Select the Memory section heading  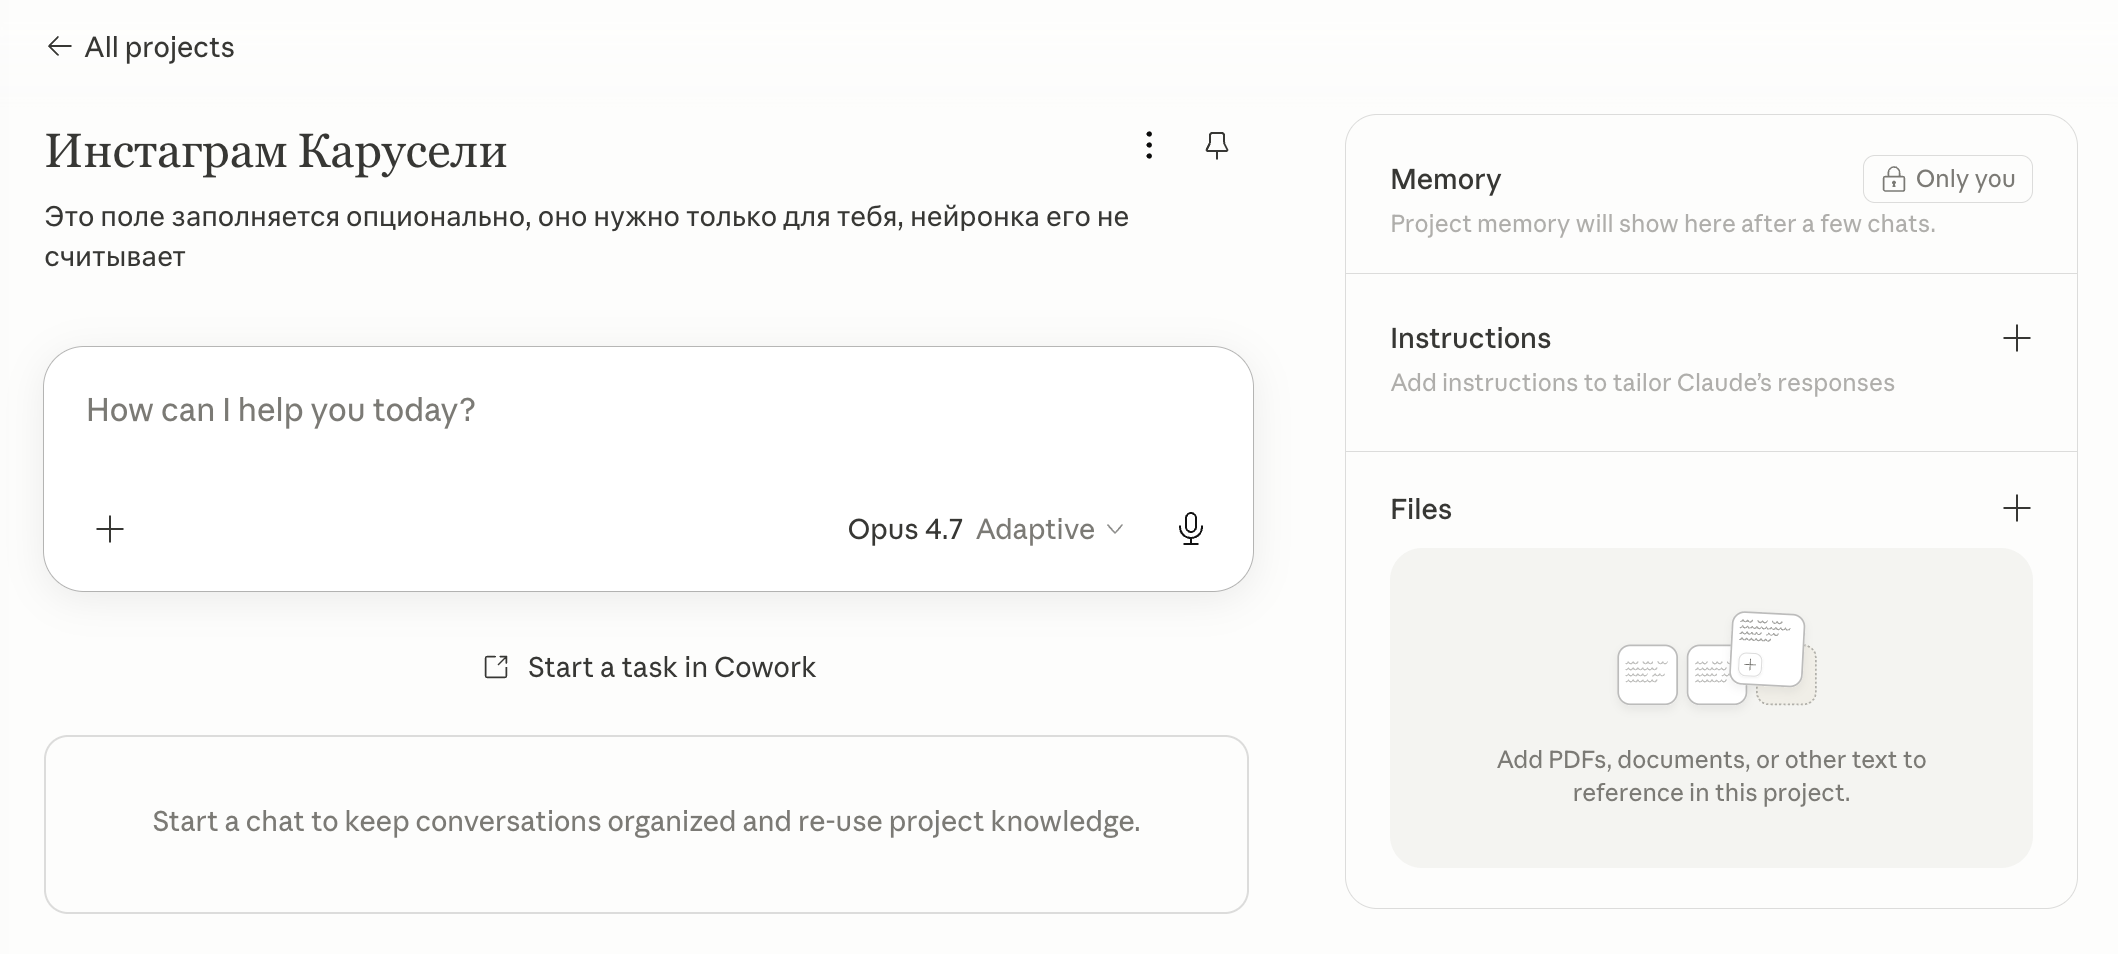[1445, 179]
